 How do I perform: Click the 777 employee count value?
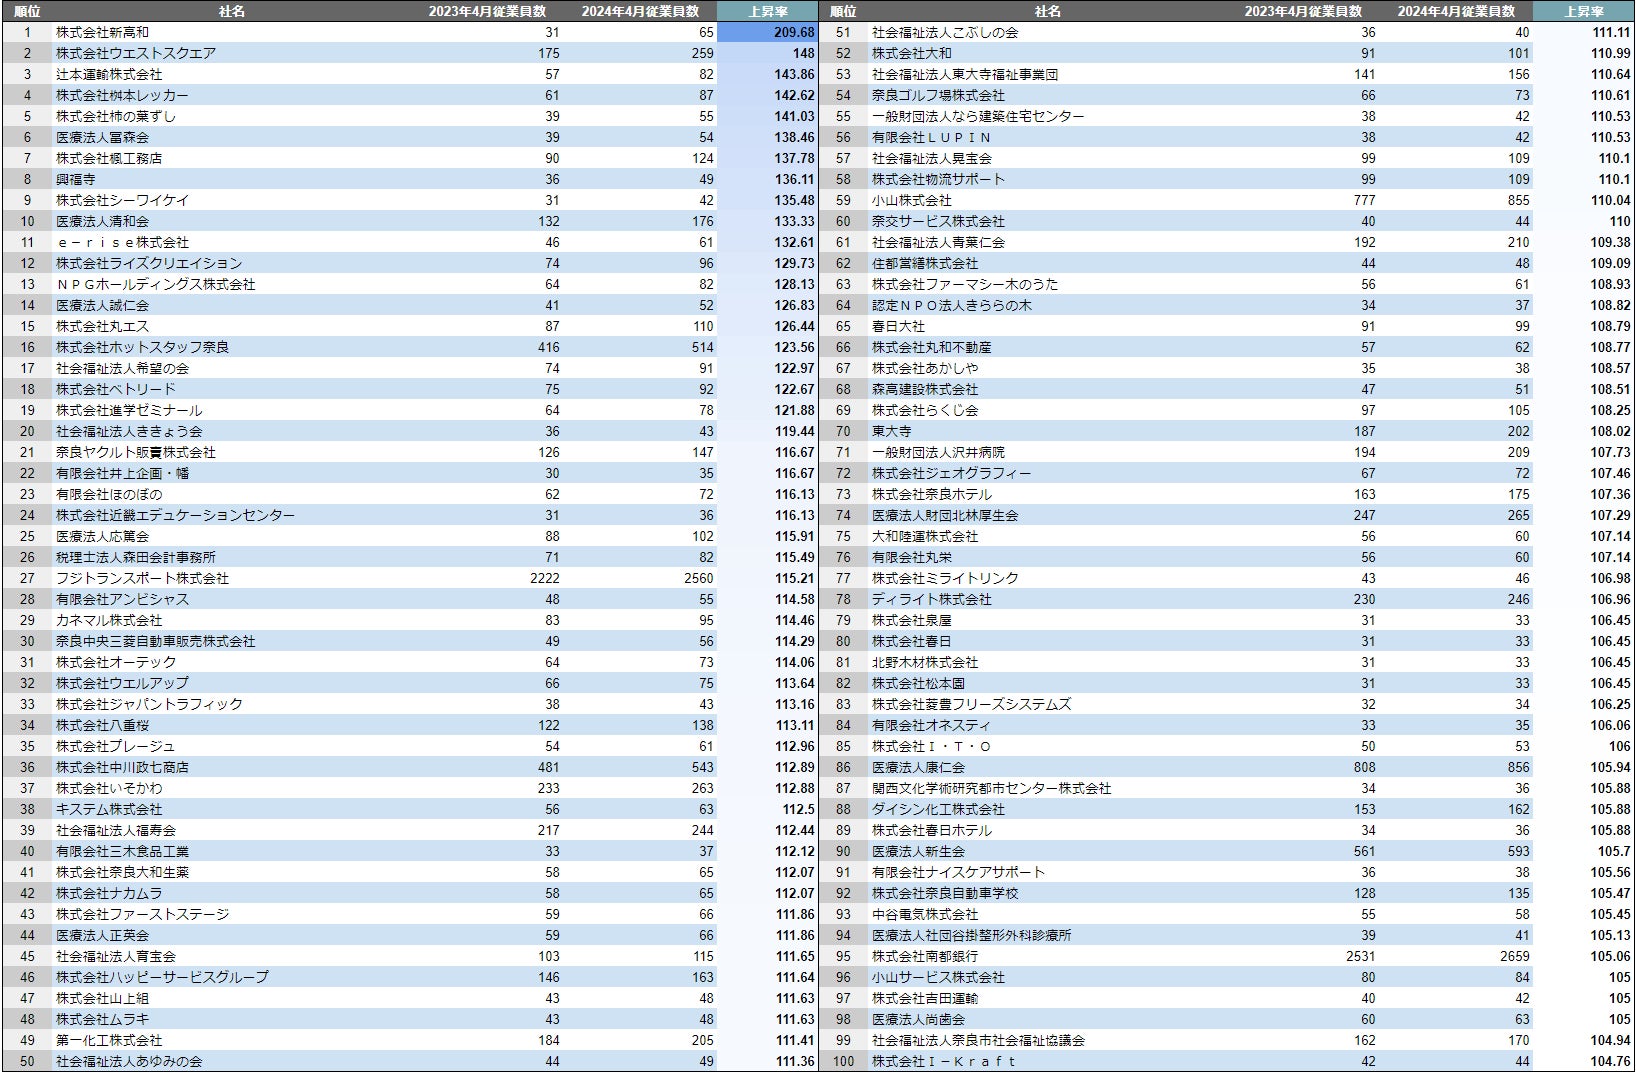click(1364, 200)
